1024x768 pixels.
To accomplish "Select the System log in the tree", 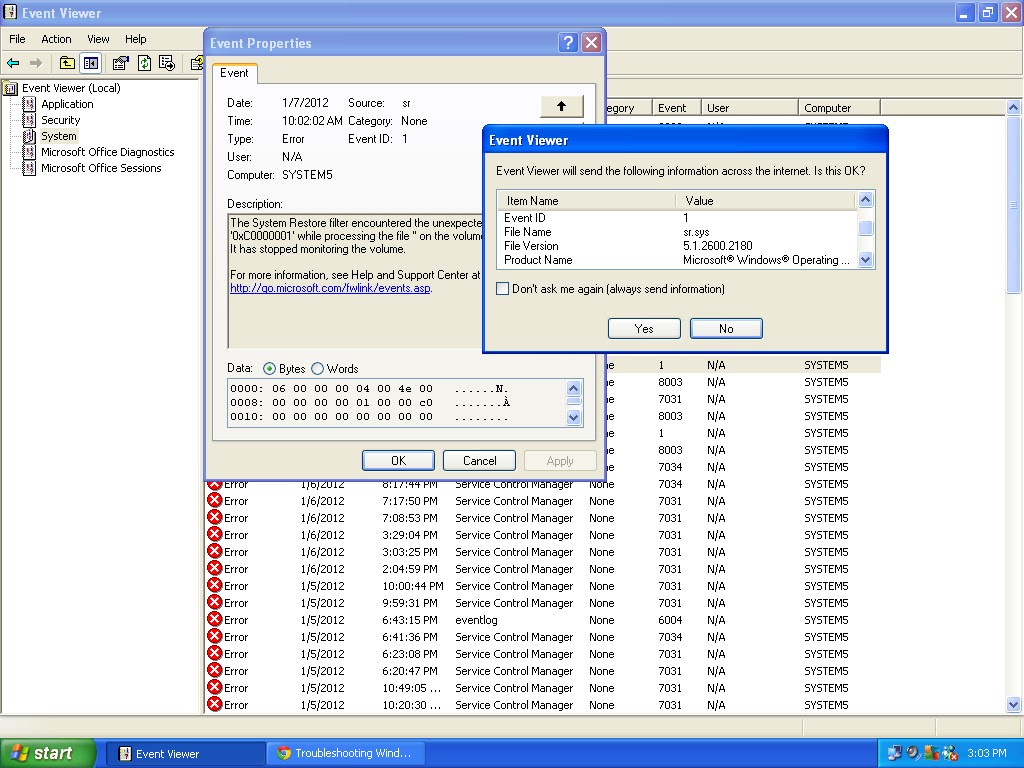I will pos(59,136).
